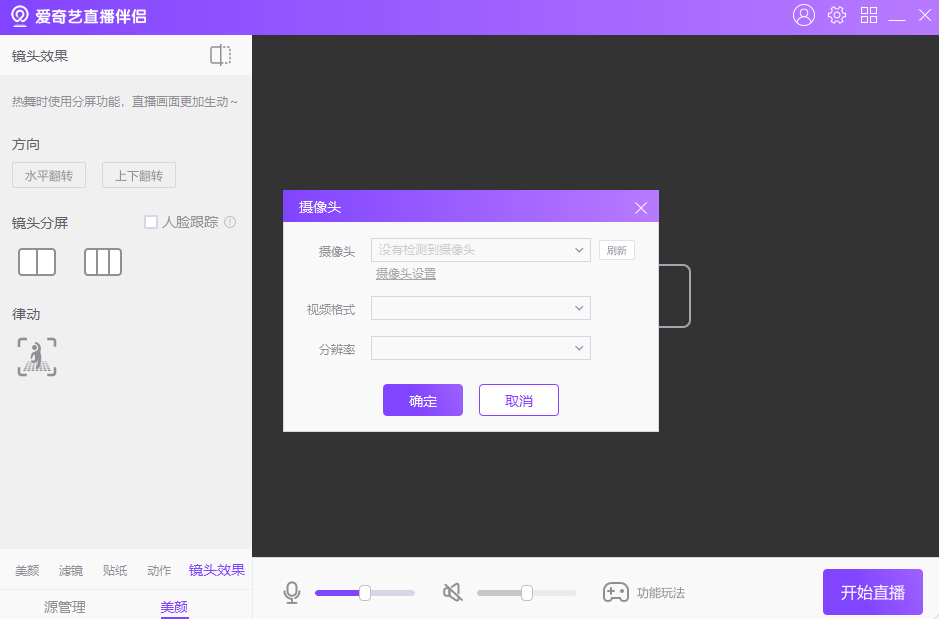Click the 律动 dance rhythm effect icon
Image resolution: width=939 pixels, height=619 pixels.
(36, 357)
